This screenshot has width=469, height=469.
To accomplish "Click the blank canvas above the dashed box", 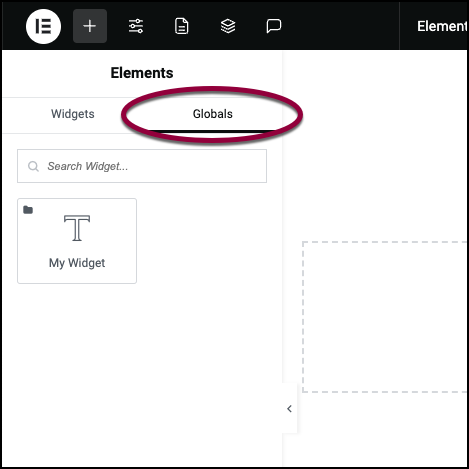I will (375, 145).
